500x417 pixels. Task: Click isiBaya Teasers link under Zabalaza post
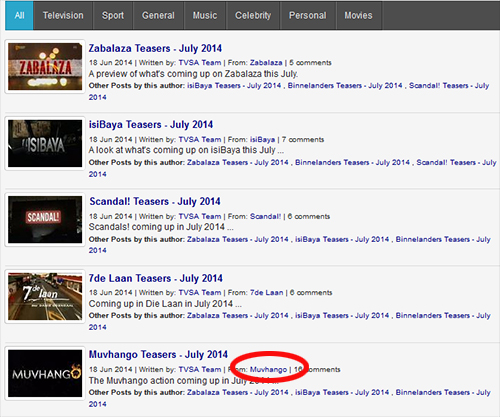[234, 86]
